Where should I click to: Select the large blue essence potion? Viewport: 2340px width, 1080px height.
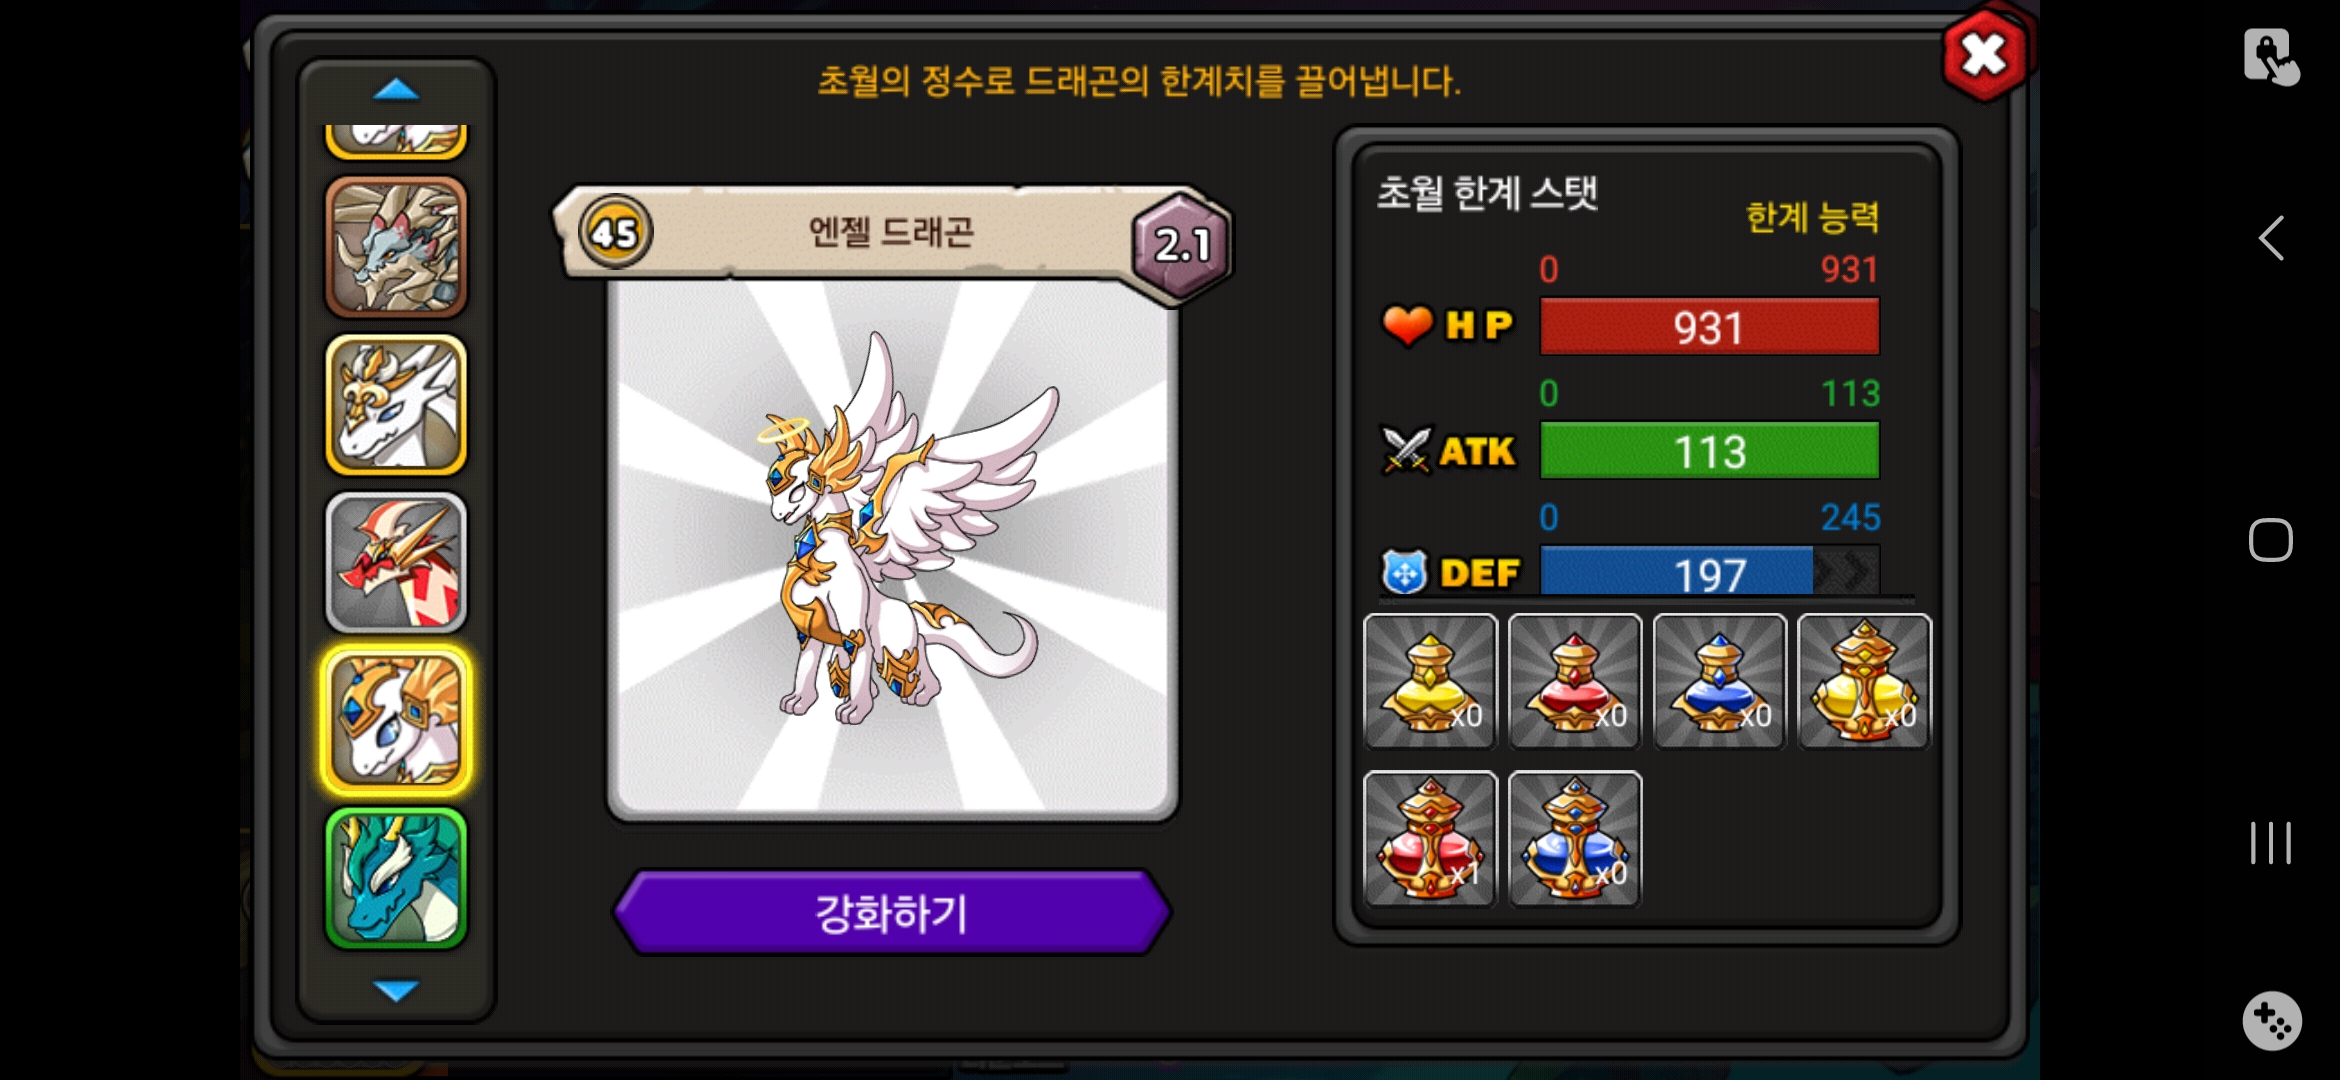tap(1575, 839)
